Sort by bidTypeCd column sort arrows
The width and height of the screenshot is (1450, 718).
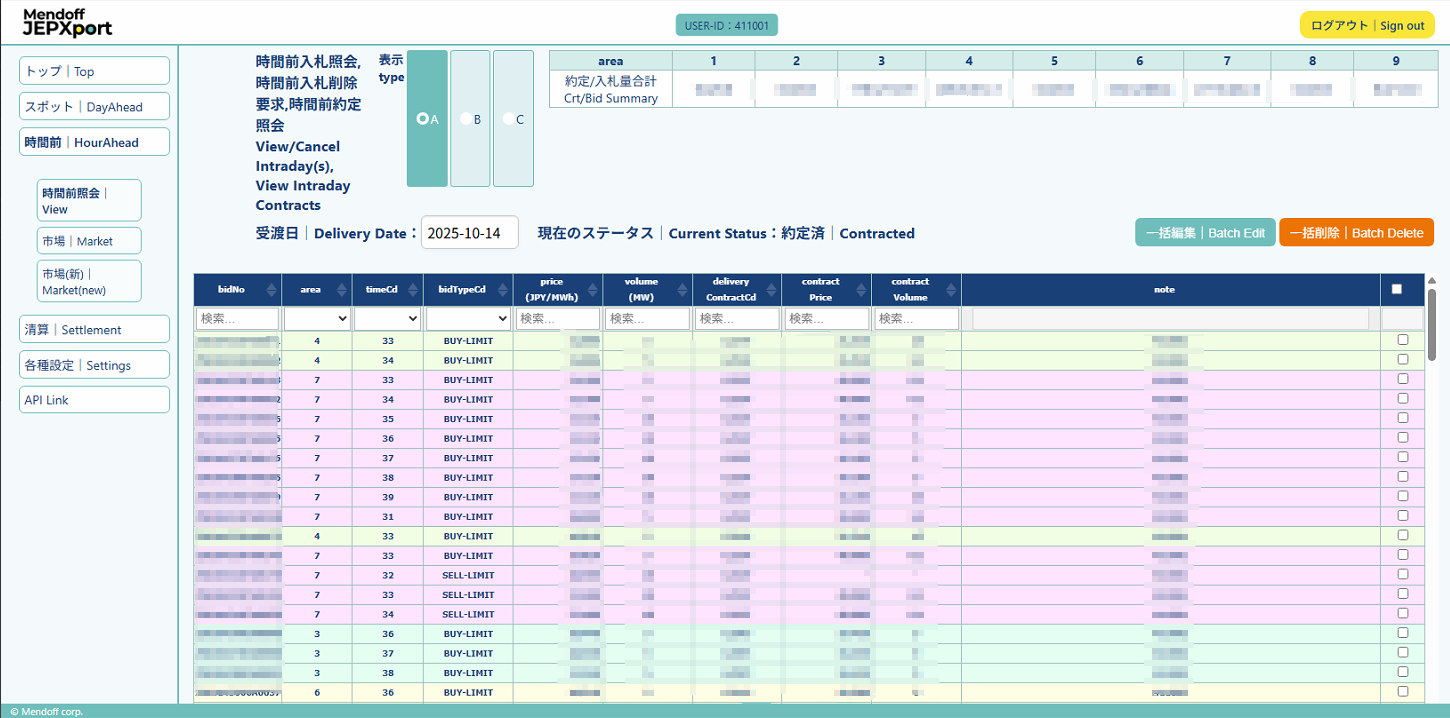coord(502,290)
